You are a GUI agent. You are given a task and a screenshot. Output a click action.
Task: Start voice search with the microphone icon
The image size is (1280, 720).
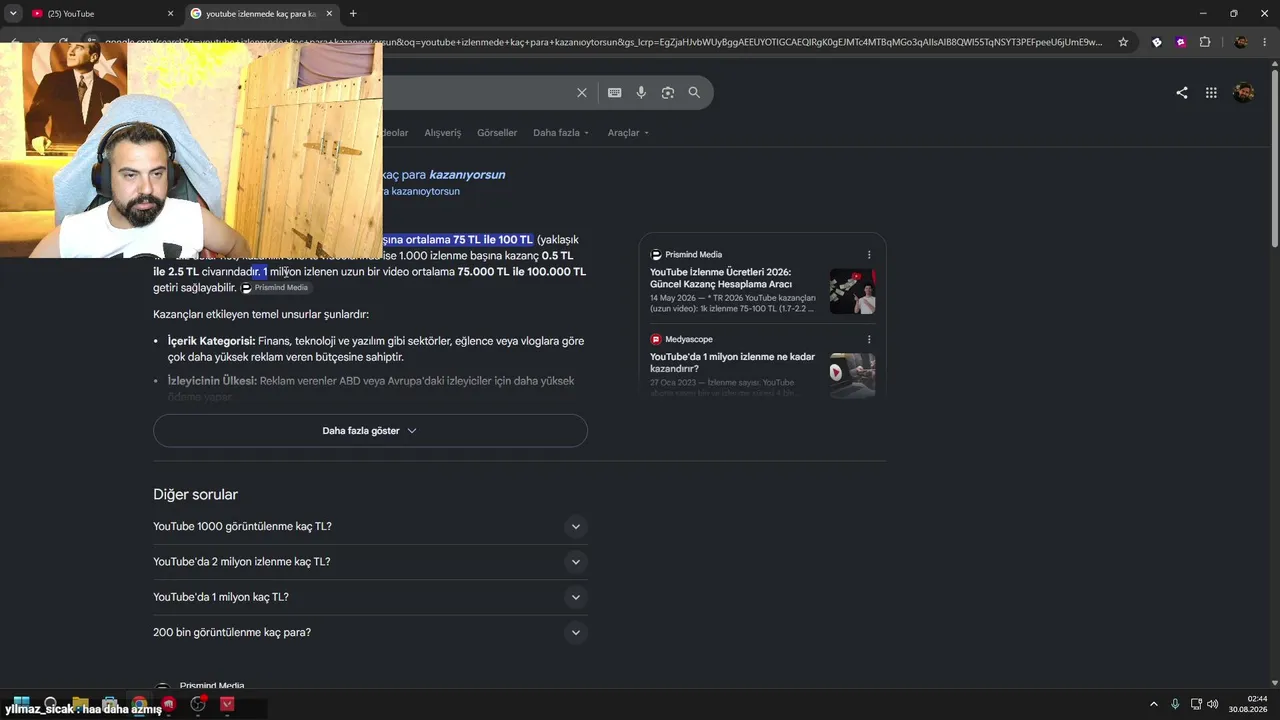(x=641, y=93)
